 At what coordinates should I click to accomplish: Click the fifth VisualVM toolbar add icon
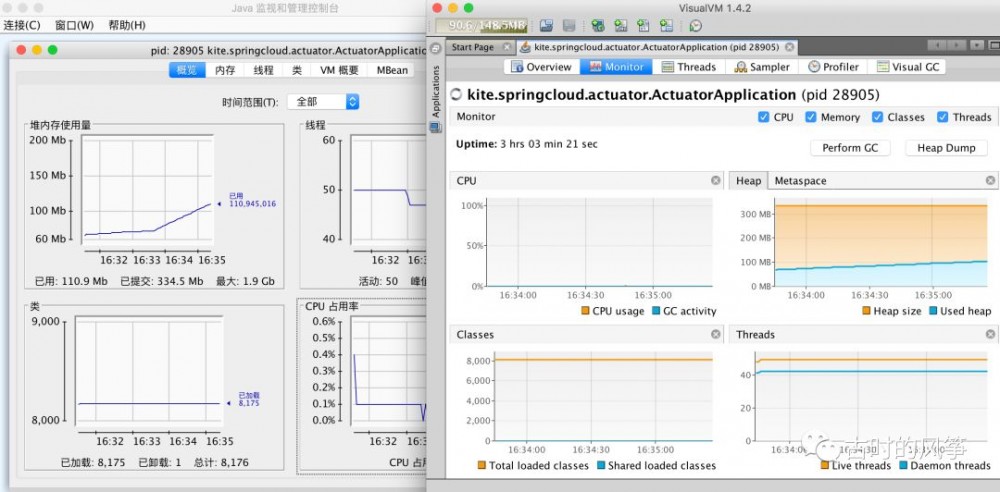[643, 26]
